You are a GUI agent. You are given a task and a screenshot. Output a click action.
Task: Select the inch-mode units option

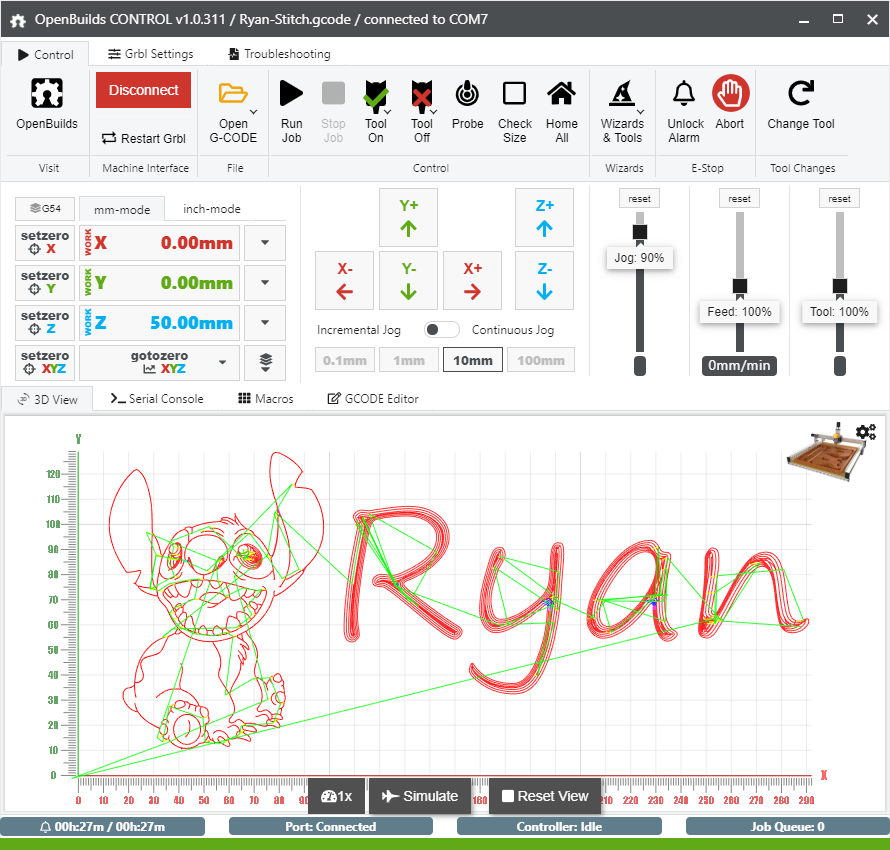coord(211,209)
